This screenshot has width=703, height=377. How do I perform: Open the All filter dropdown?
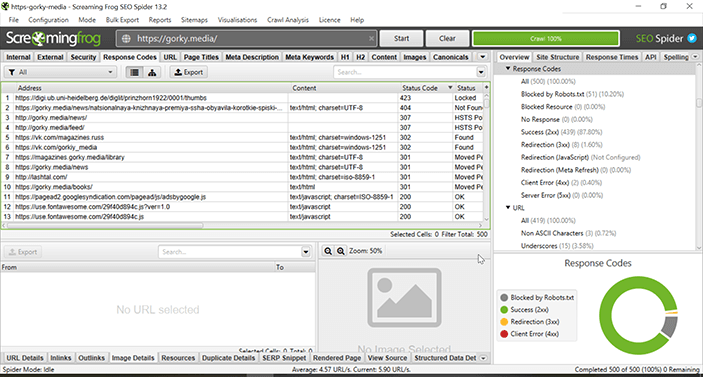(61, 72)
